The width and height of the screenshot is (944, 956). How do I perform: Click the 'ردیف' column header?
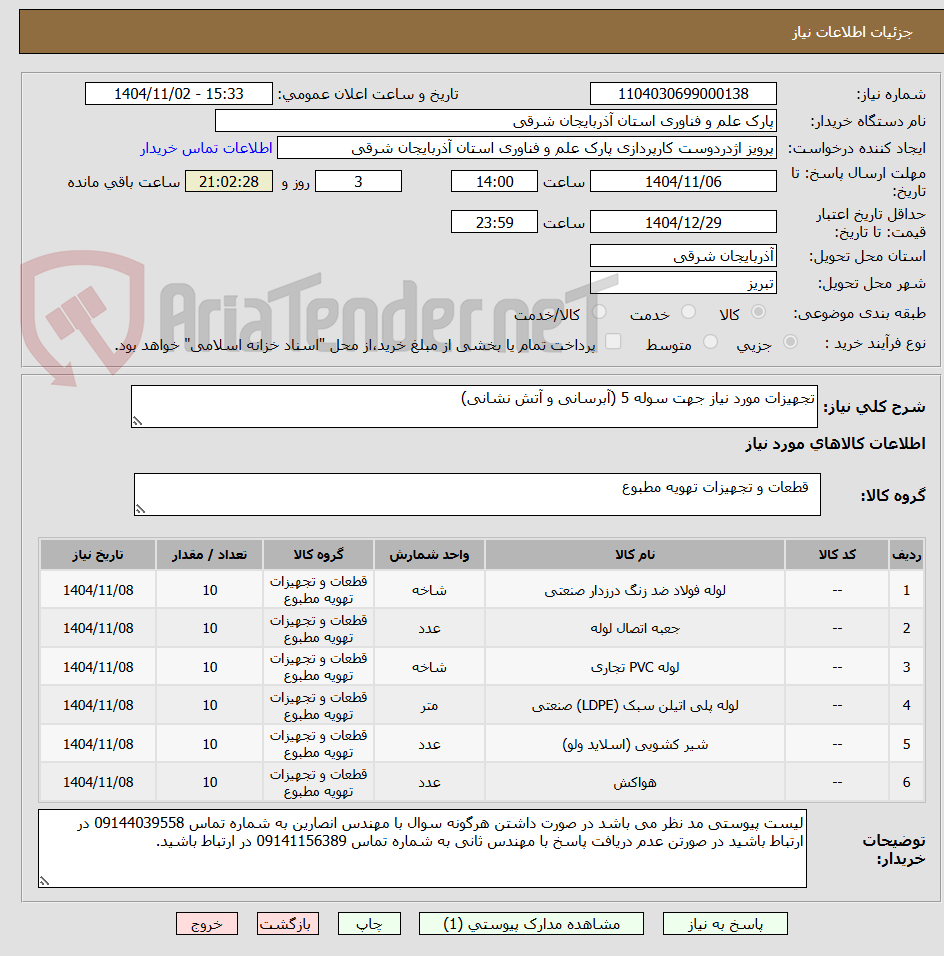tap(906, 554)
